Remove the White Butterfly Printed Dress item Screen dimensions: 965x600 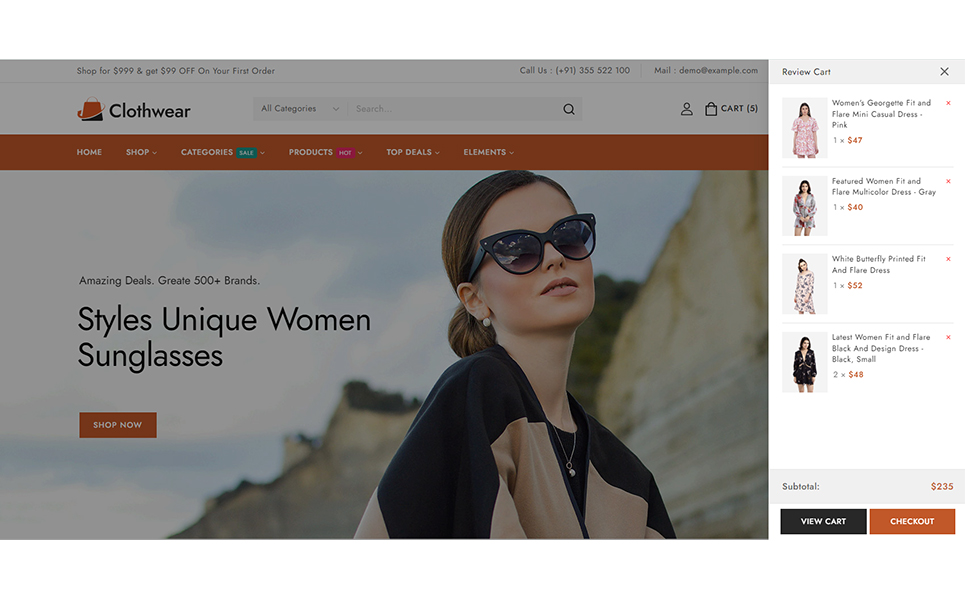pos(948,259)
